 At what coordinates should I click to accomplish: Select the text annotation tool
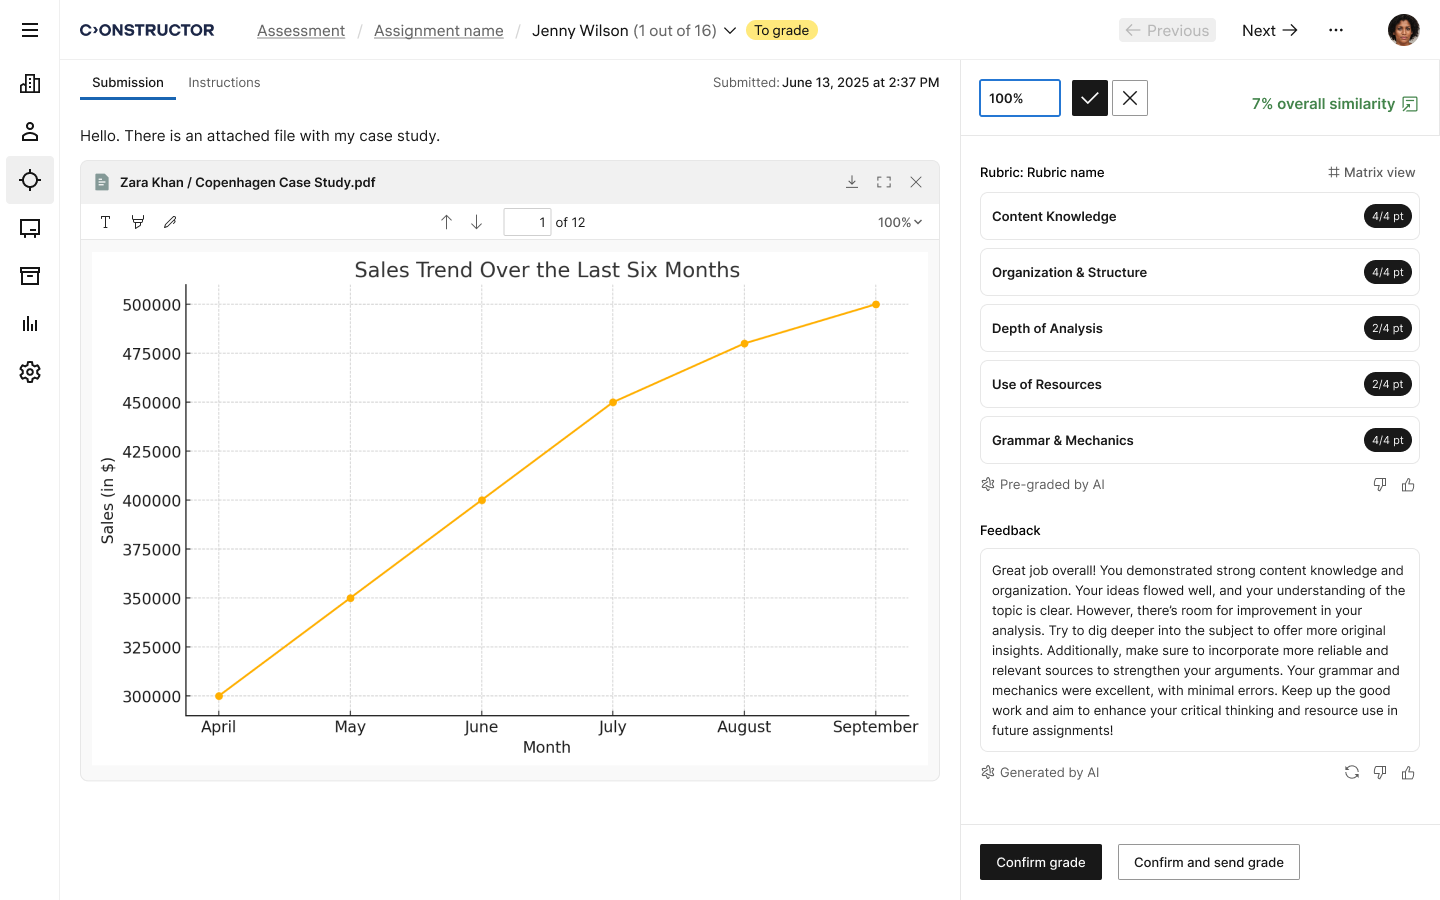click(x=105, y=222)
